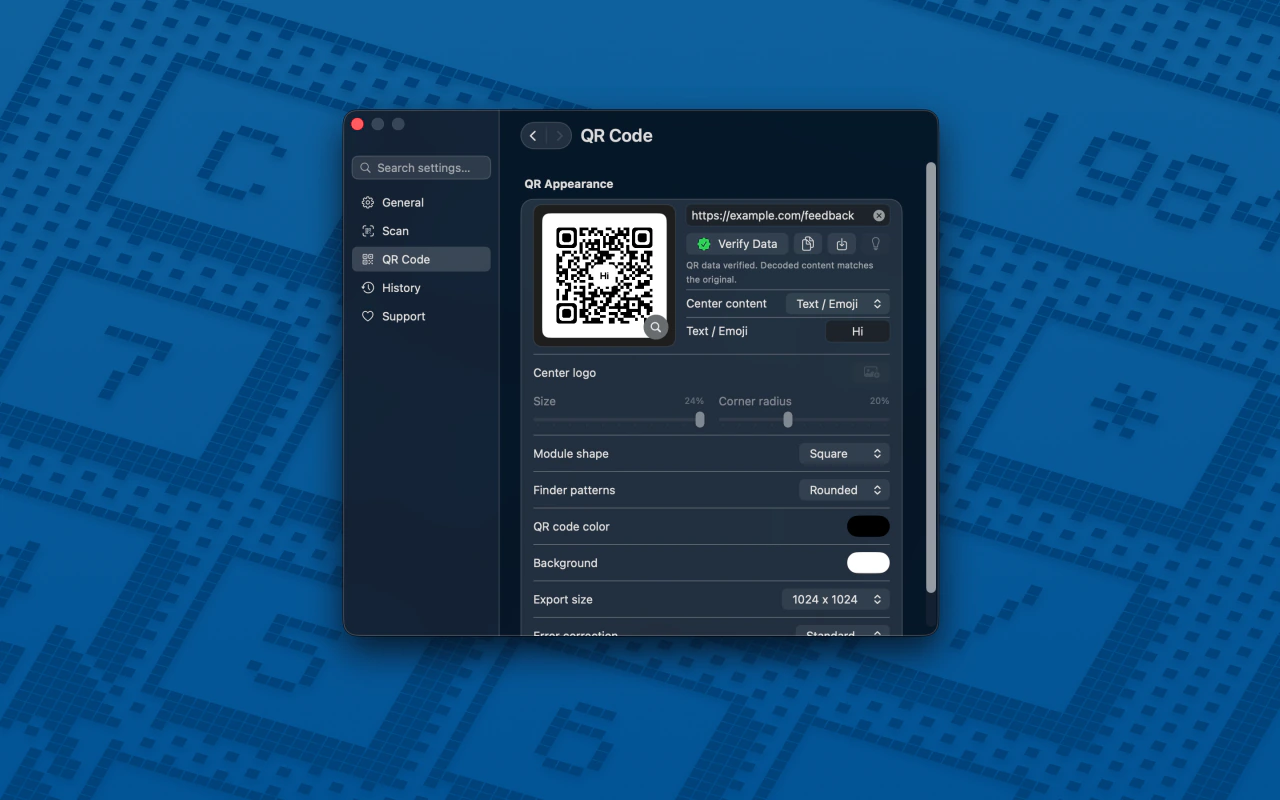Click the search magnifier icon in sidebar
Viewport: 1280px width, 800px height.
[x=366, y=168]
